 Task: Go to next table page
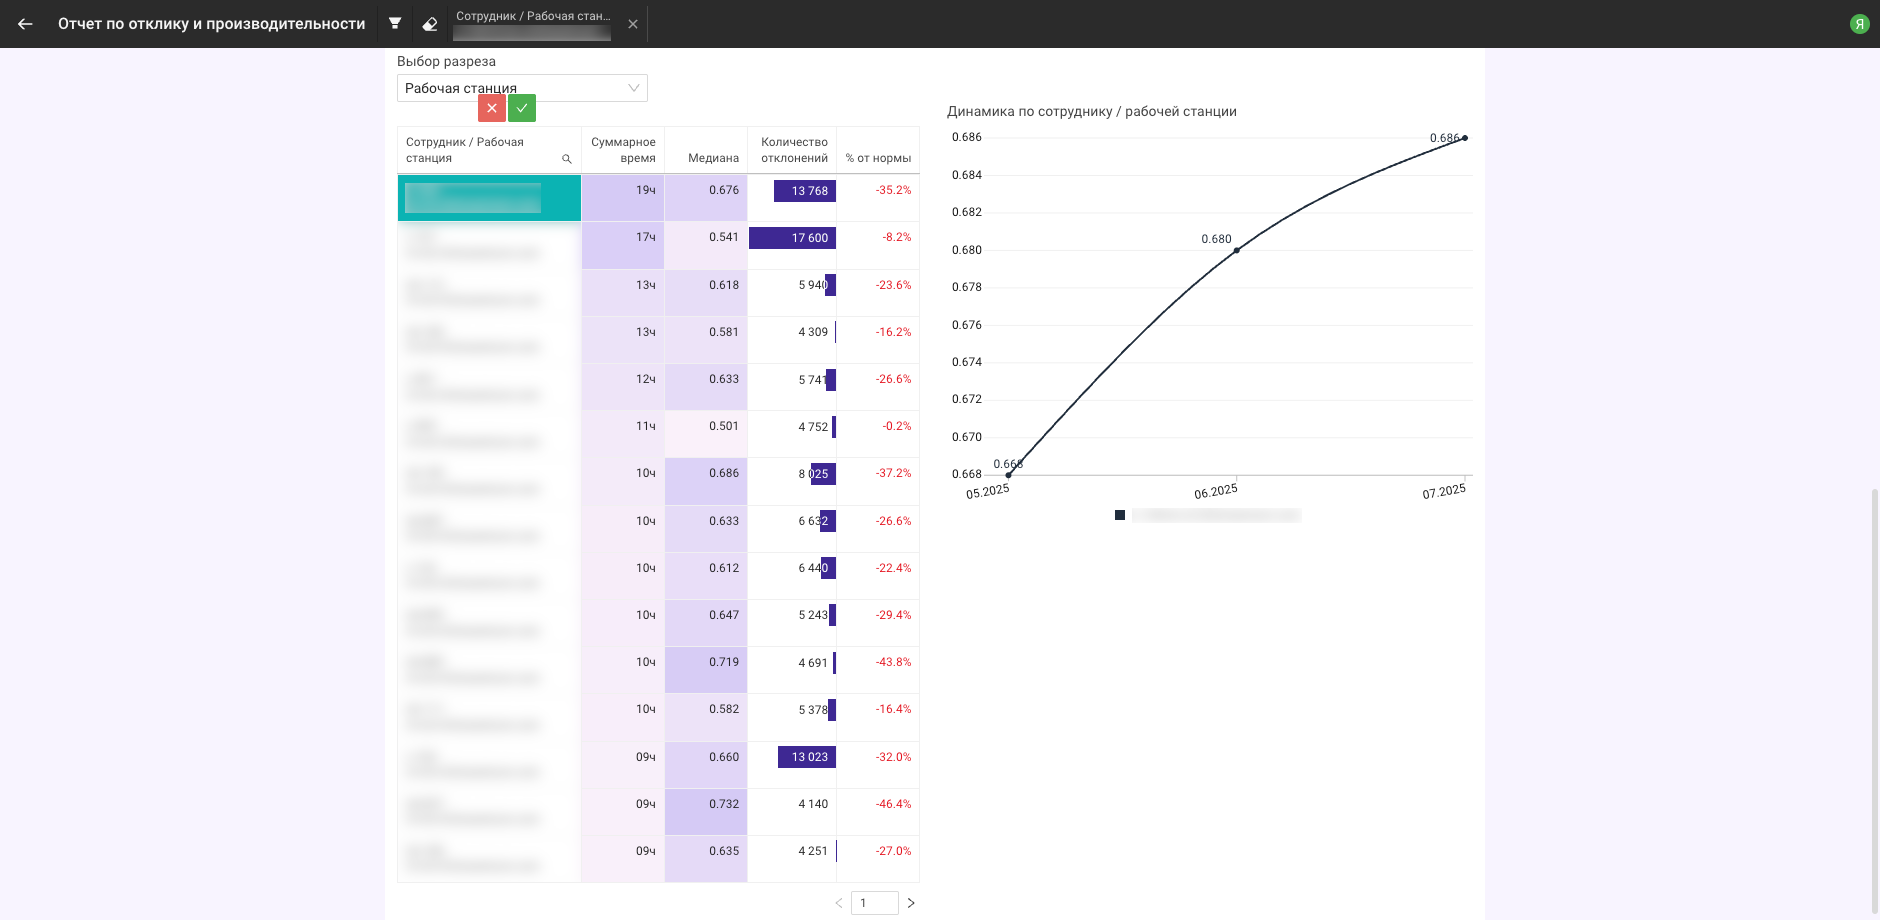(911, 903)
